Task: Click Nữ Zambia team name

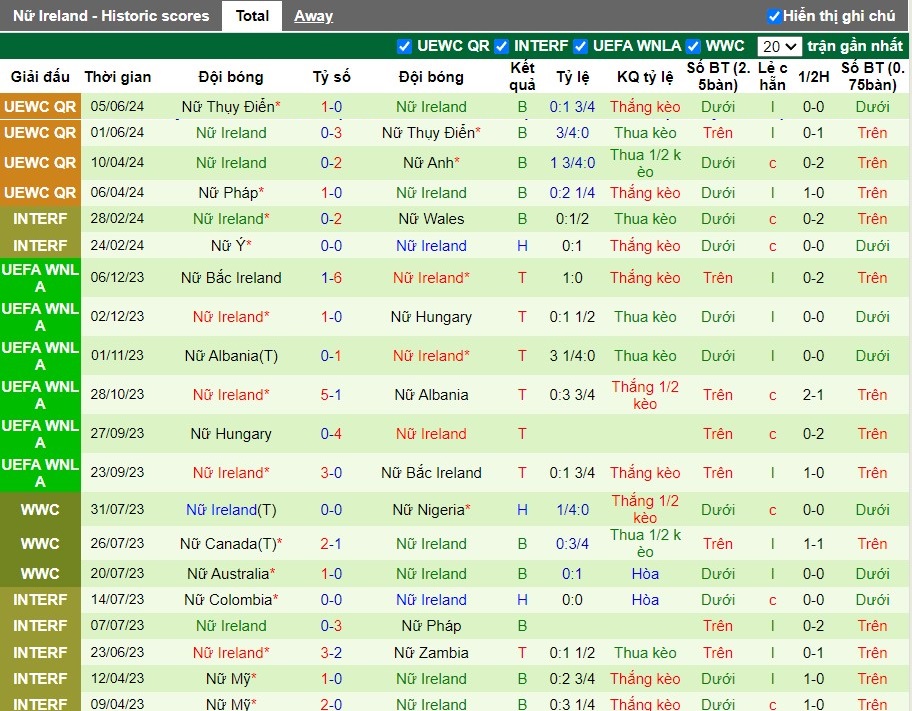Action: click(432, 652)
